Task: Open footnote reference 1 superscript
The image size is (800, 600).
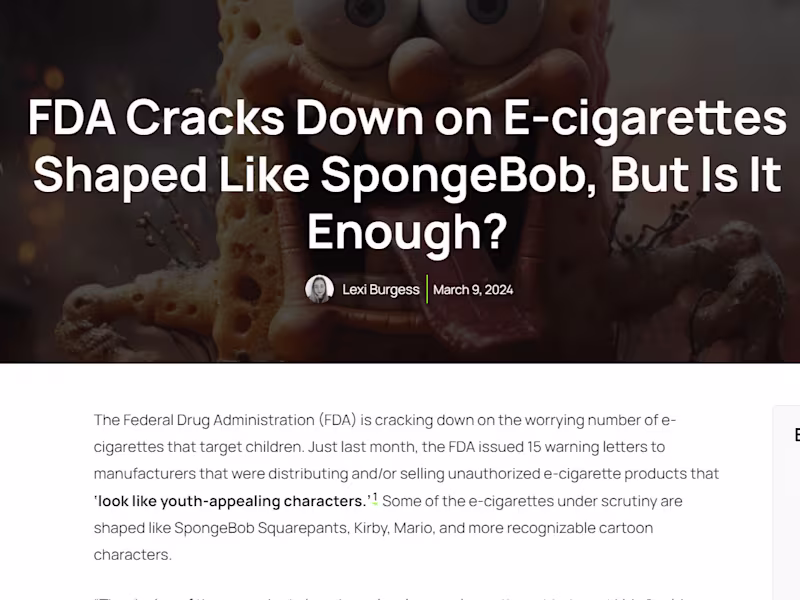Action: point(375,497)
